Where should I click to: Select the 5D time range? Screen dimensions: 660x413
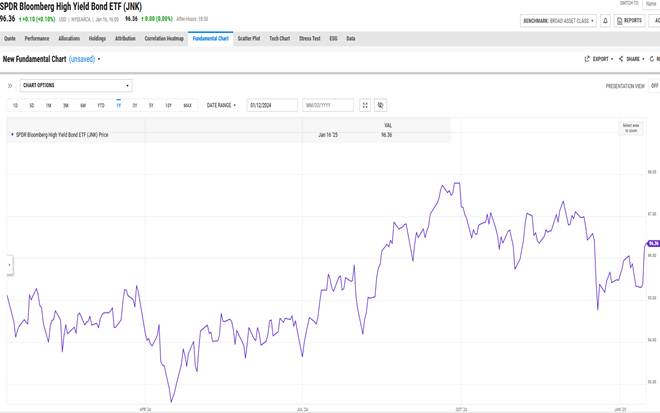pos(32,105)
